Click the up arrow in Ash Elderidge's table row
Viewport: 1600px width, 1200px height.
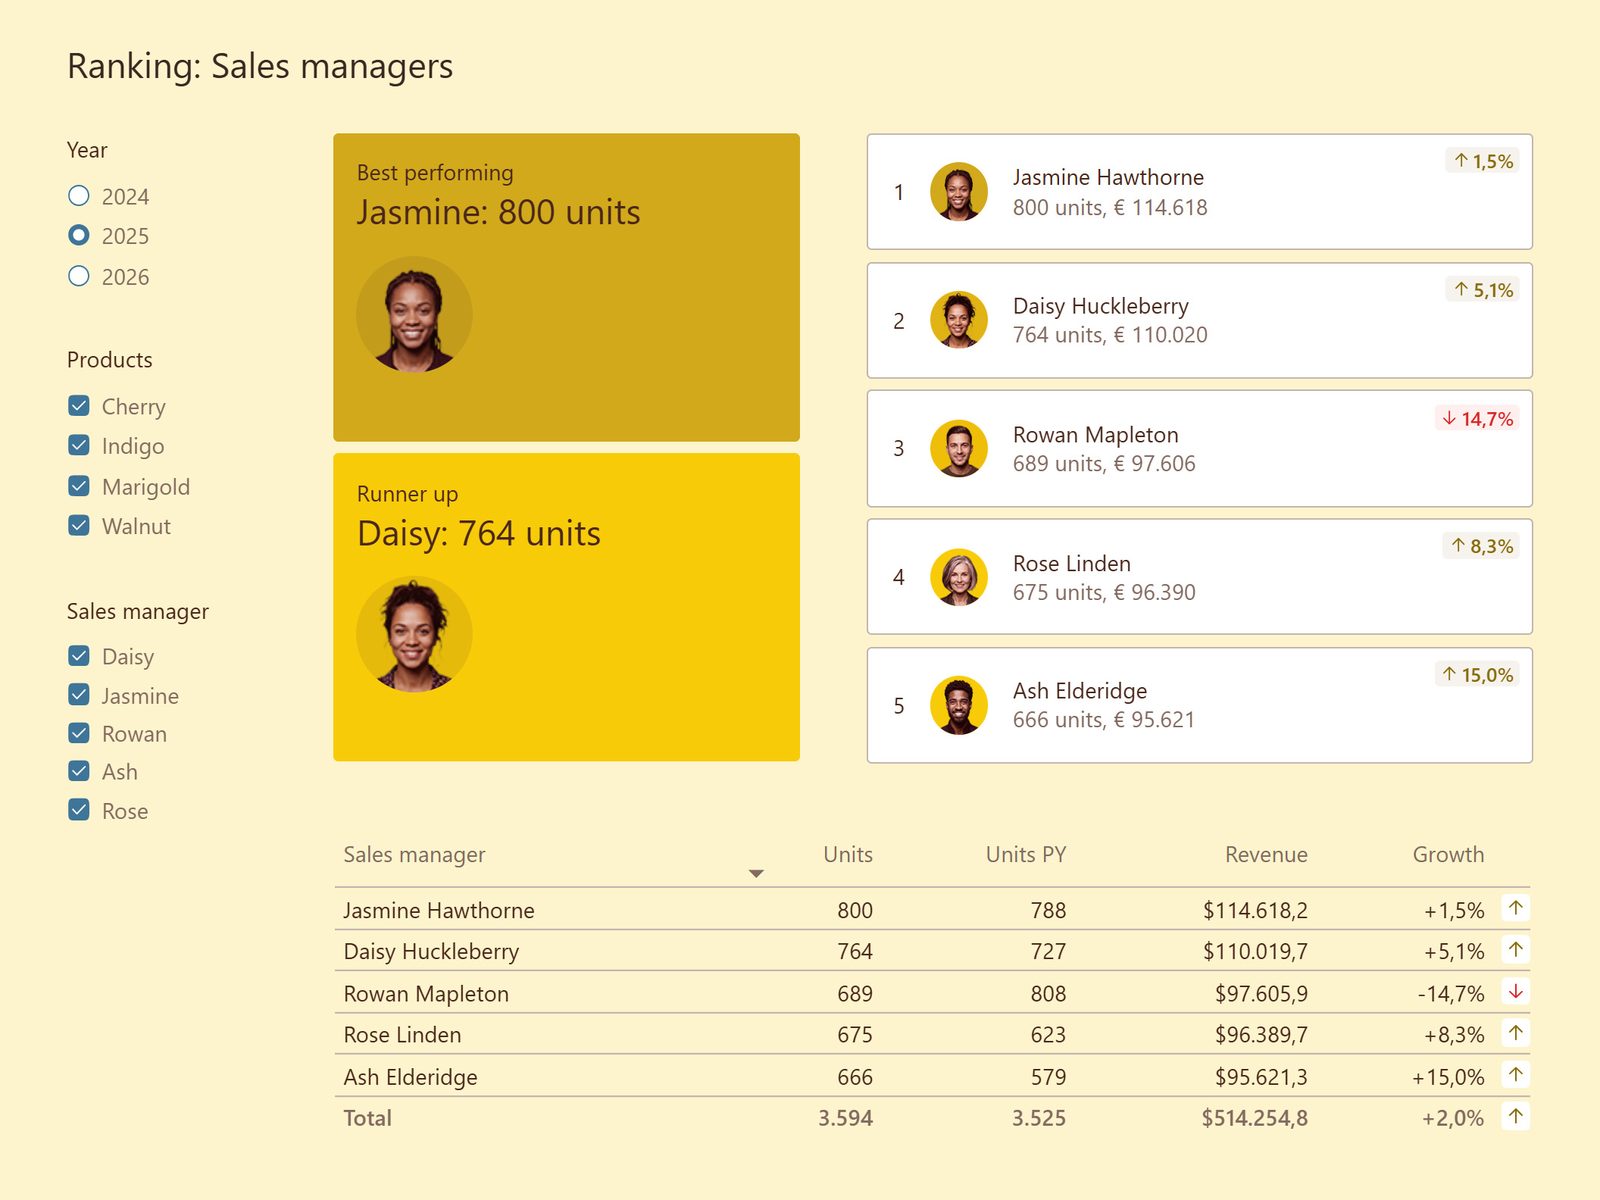pos(1516,1075)
